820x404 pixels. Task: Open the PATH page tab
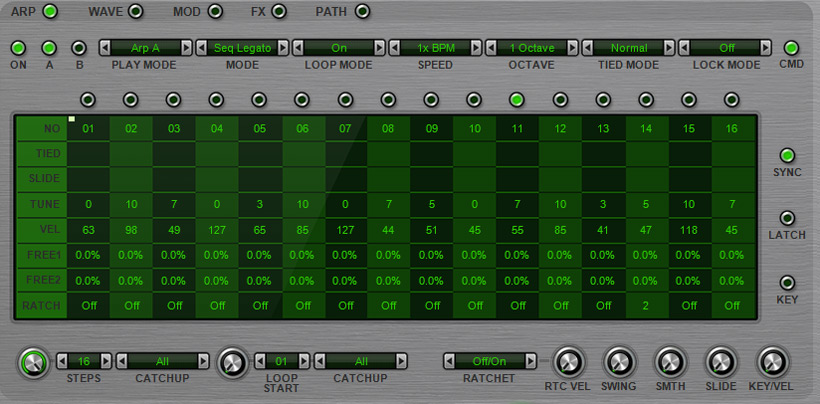[362, 11]
